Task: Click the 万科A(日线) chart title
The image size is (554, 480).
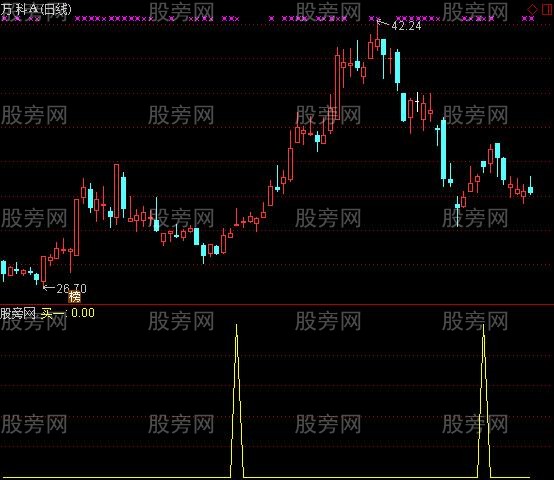Action: tap(36, 10)
